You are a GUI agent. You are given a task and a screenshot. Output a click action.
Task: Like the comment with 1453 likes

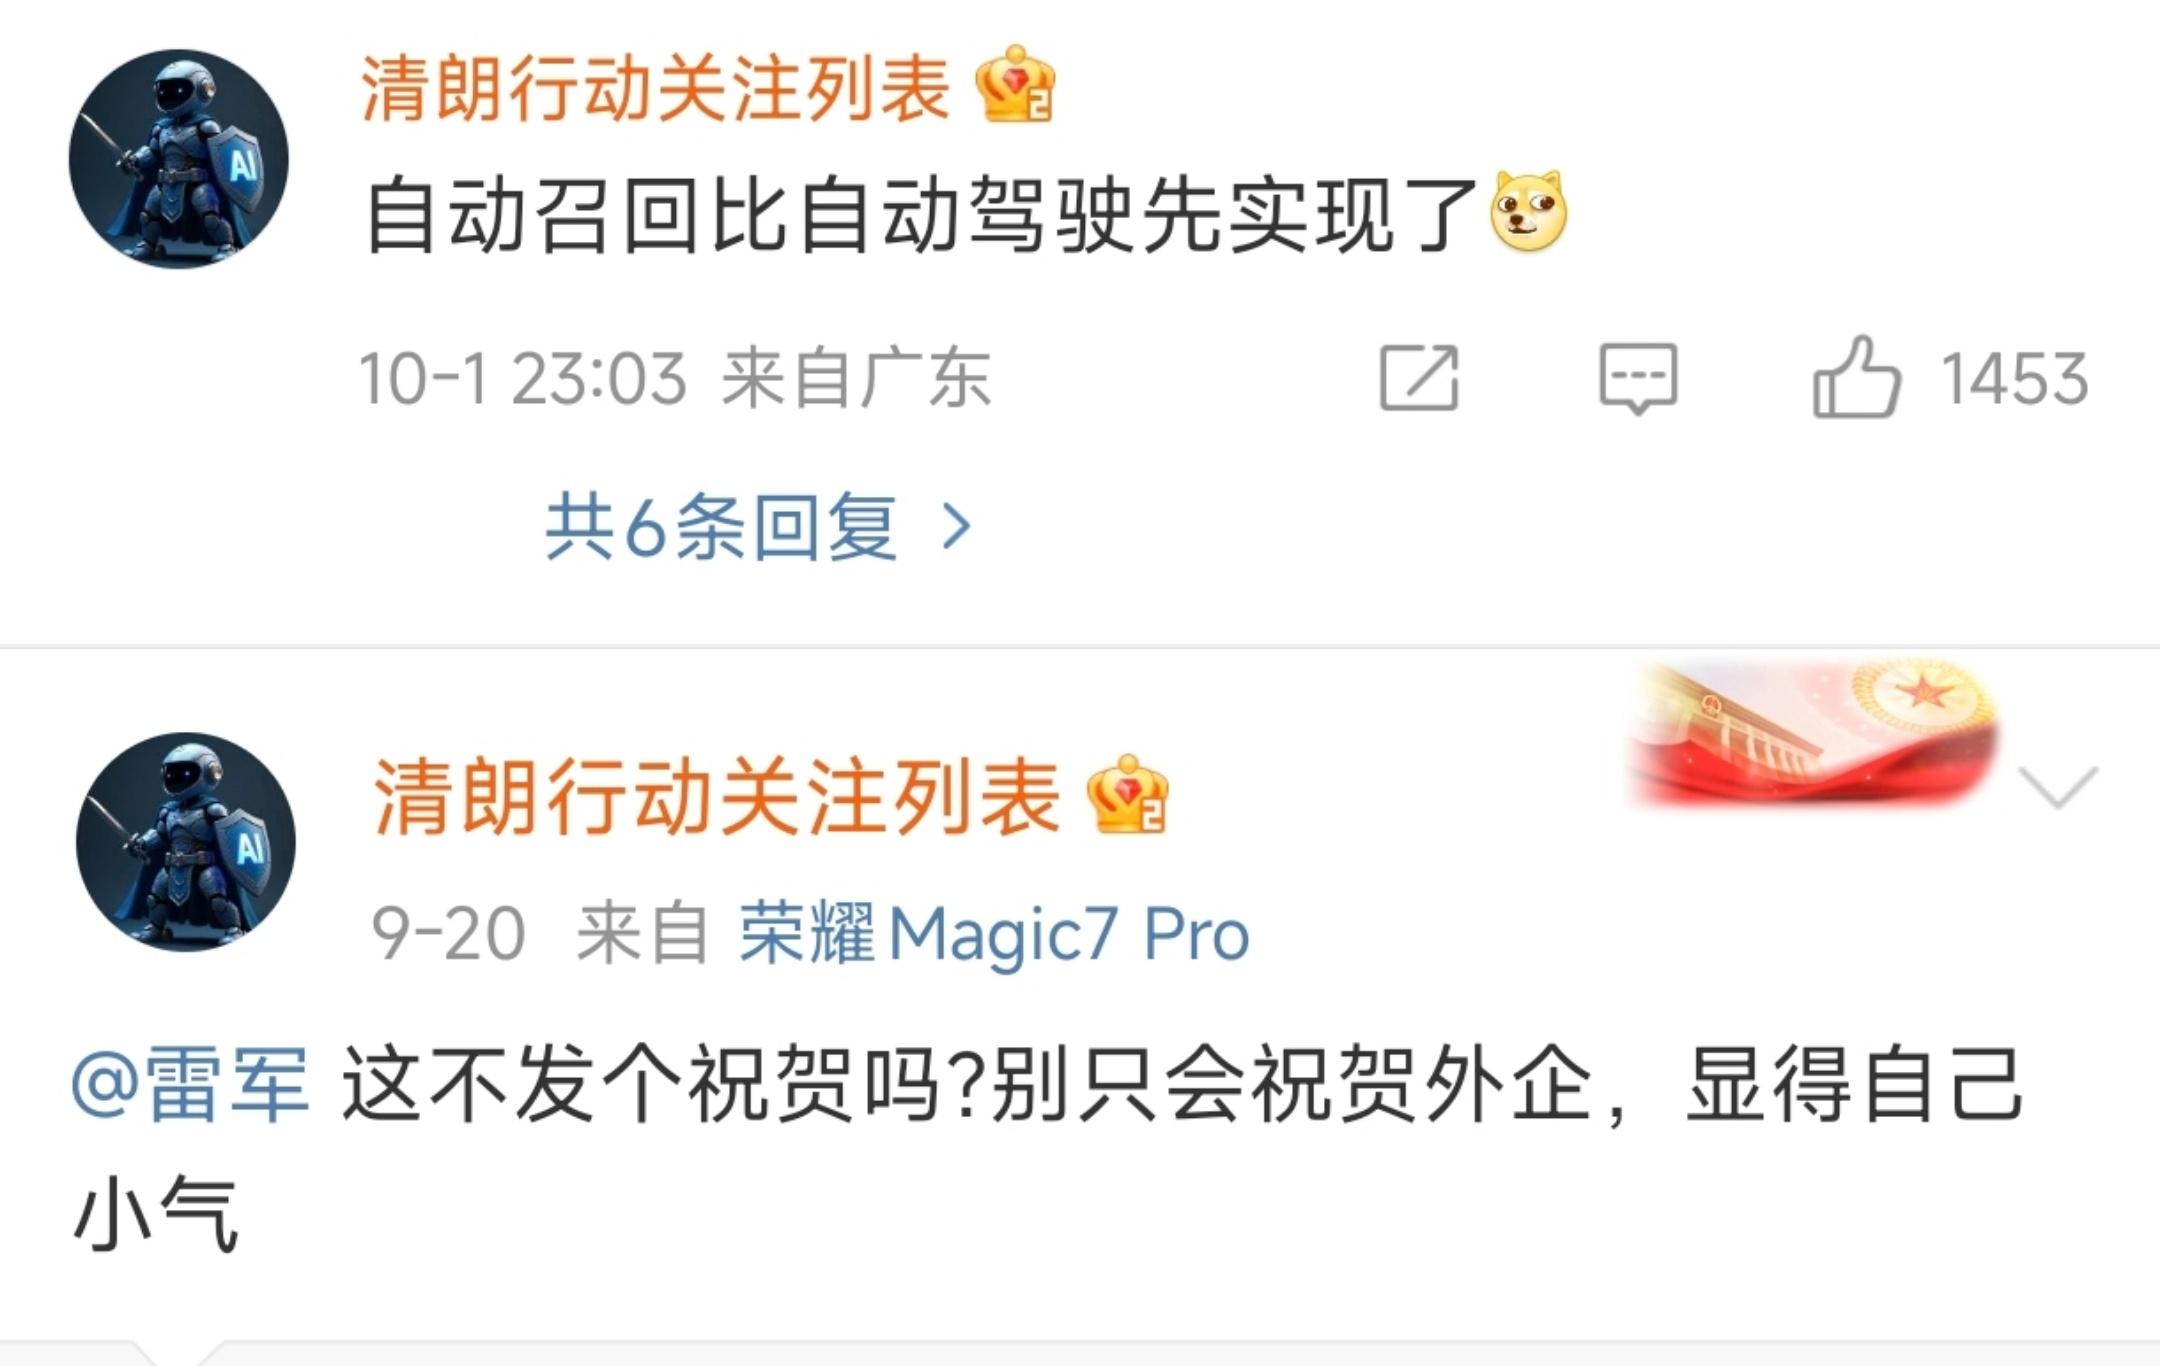[x=1856, y=378]
